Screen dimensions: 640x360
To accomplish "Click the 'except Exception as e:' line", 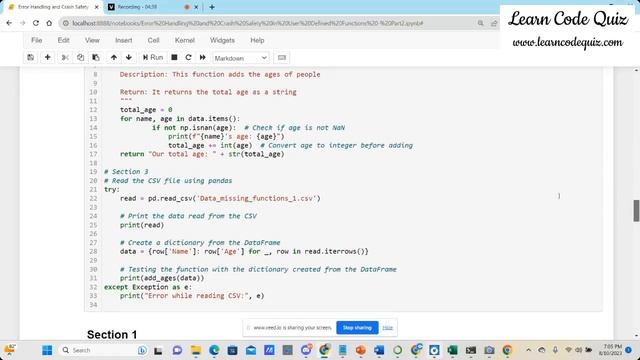I will (x=148, y=287).
